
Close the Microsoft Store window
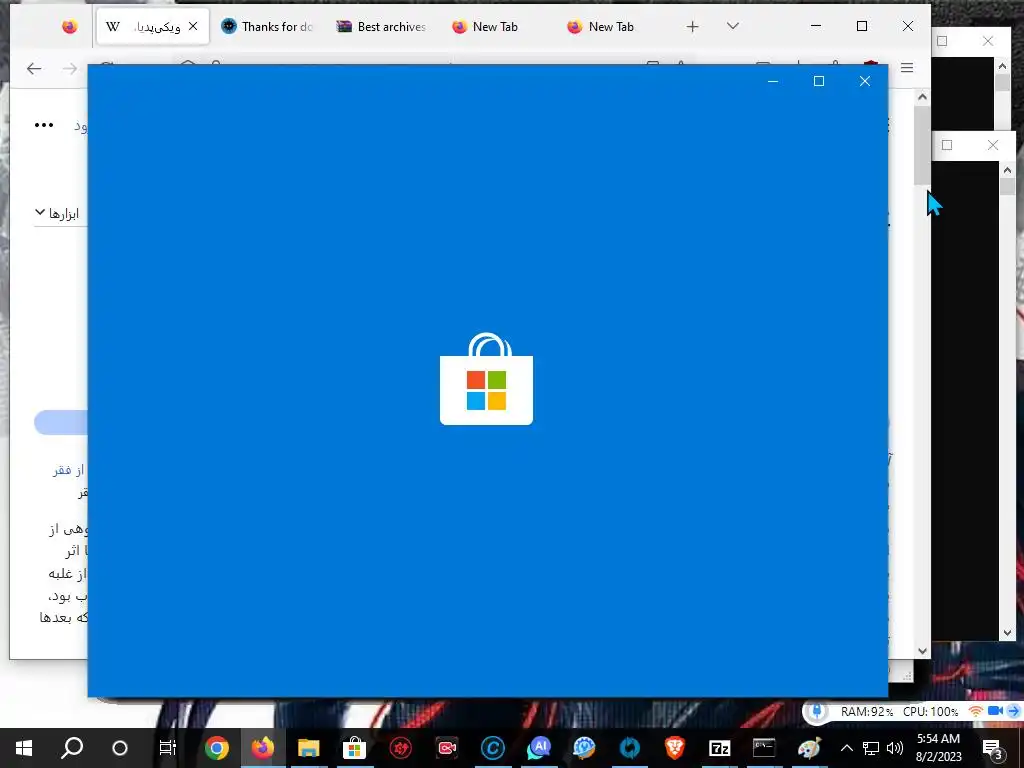[x=865, y=81]
